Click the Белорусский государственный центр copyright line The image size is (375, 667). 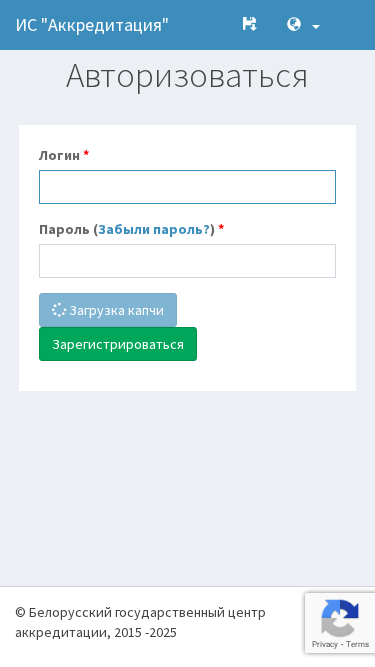tap(140, 613)
